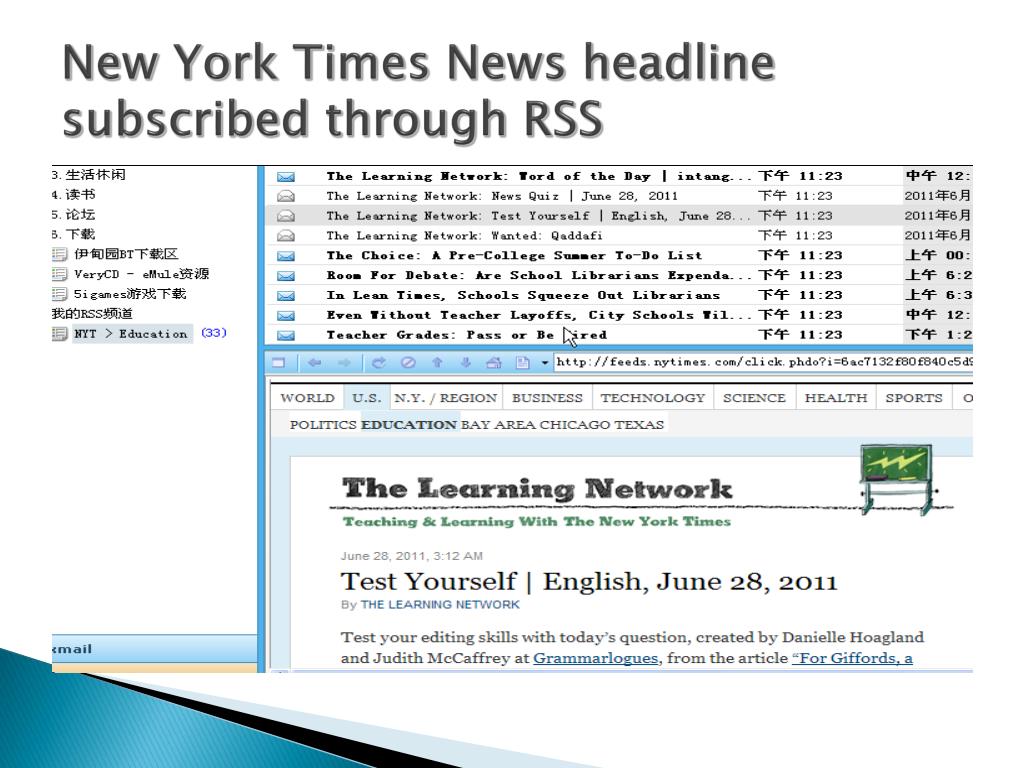Open the Word of the Day headline

coord(538,176)
